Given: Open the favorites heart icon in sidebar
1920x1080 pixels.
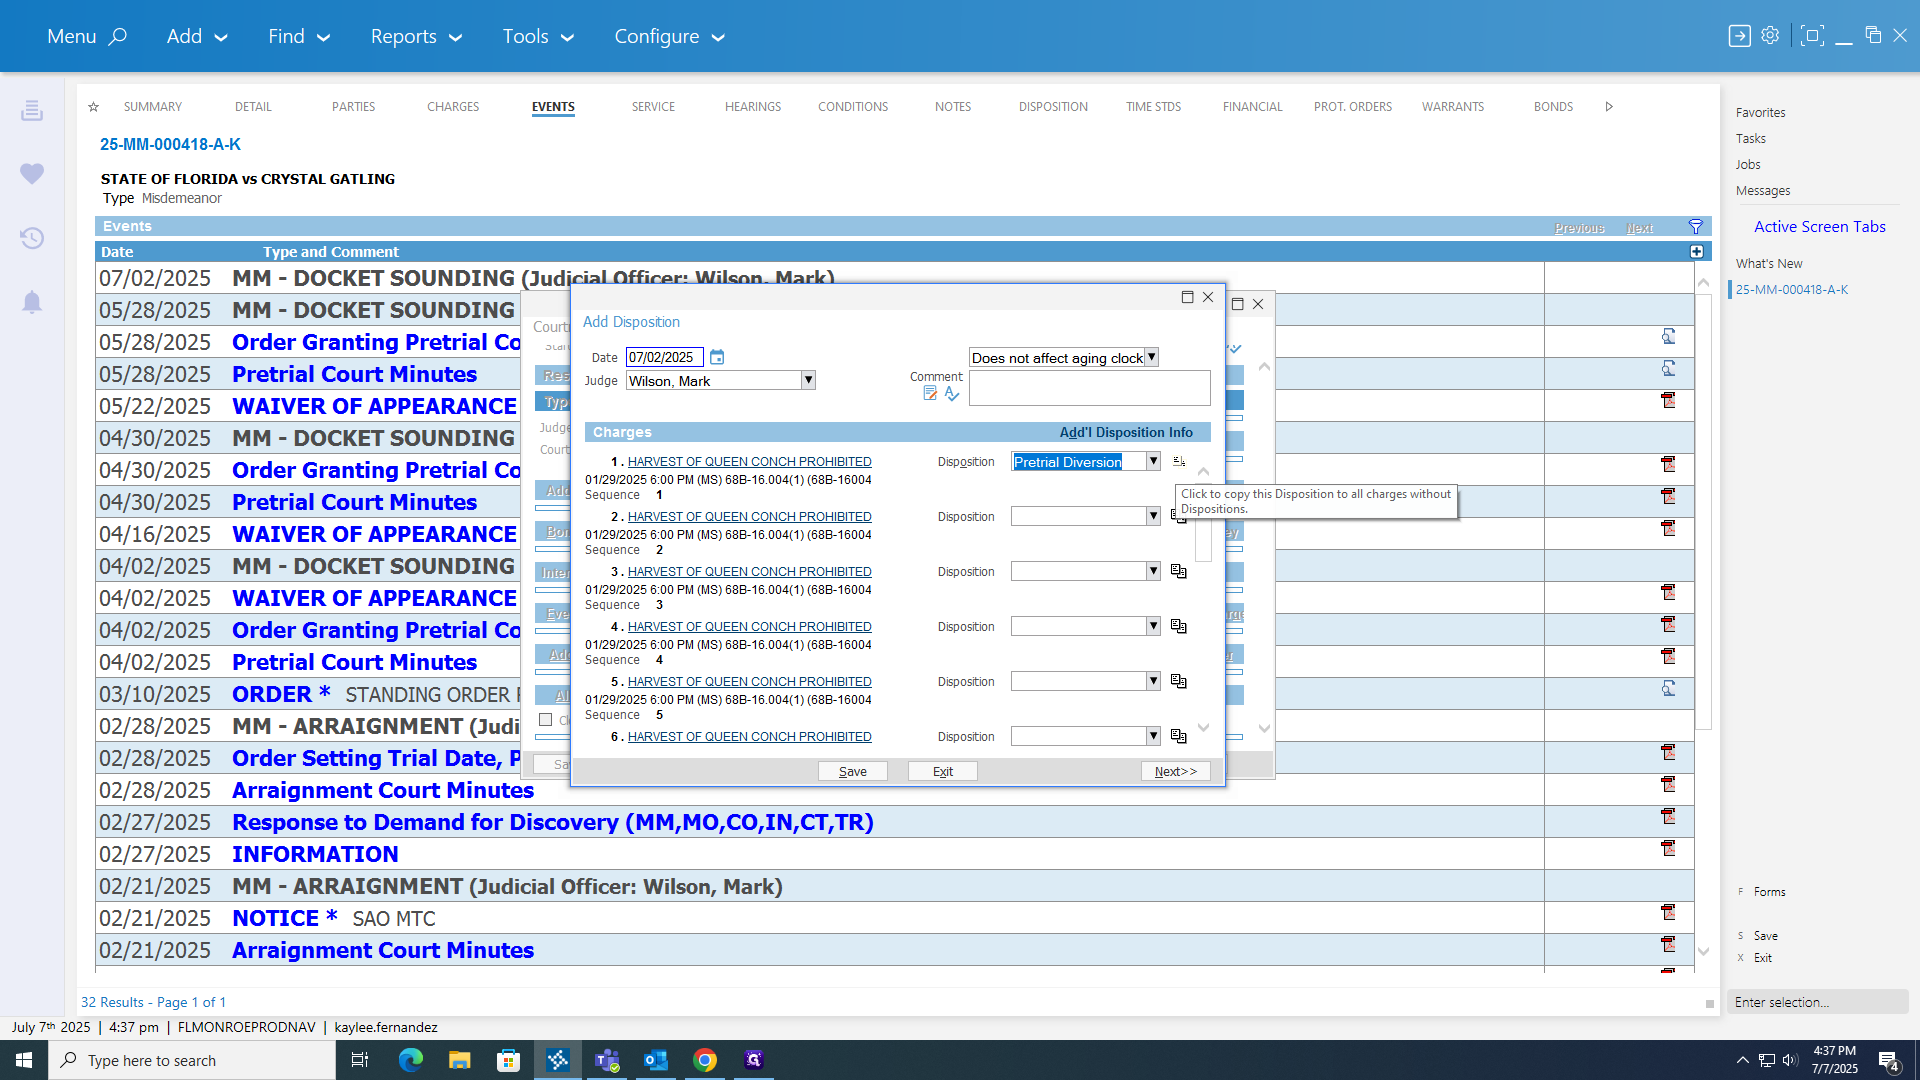Looking at the screenshot, I should (x=32, y=174).
